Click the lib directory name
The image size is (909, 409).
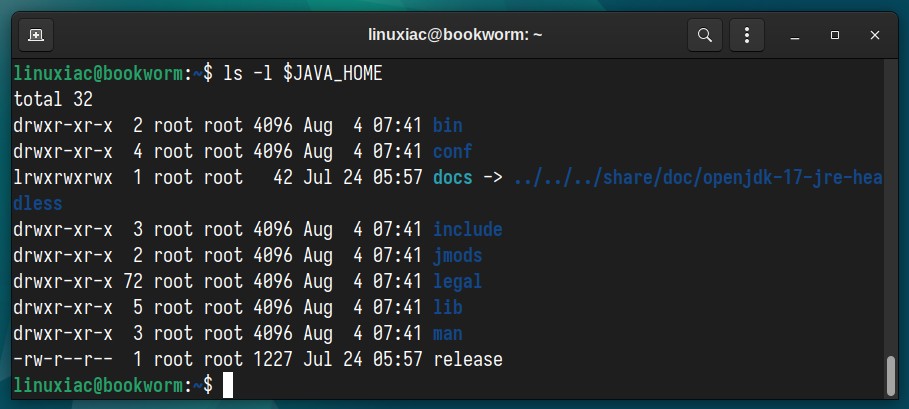point(448,307)
